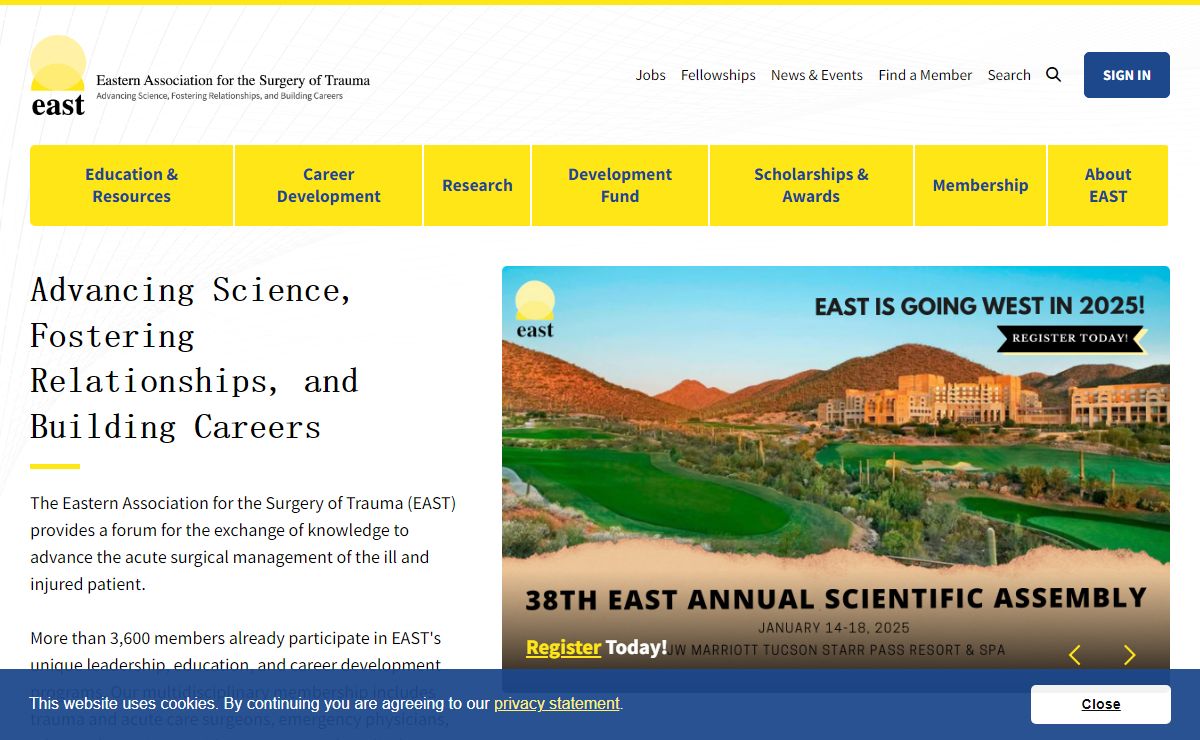Click the Search text link
Viewport: 1200px width, 740px height.
coord(1009,75)
